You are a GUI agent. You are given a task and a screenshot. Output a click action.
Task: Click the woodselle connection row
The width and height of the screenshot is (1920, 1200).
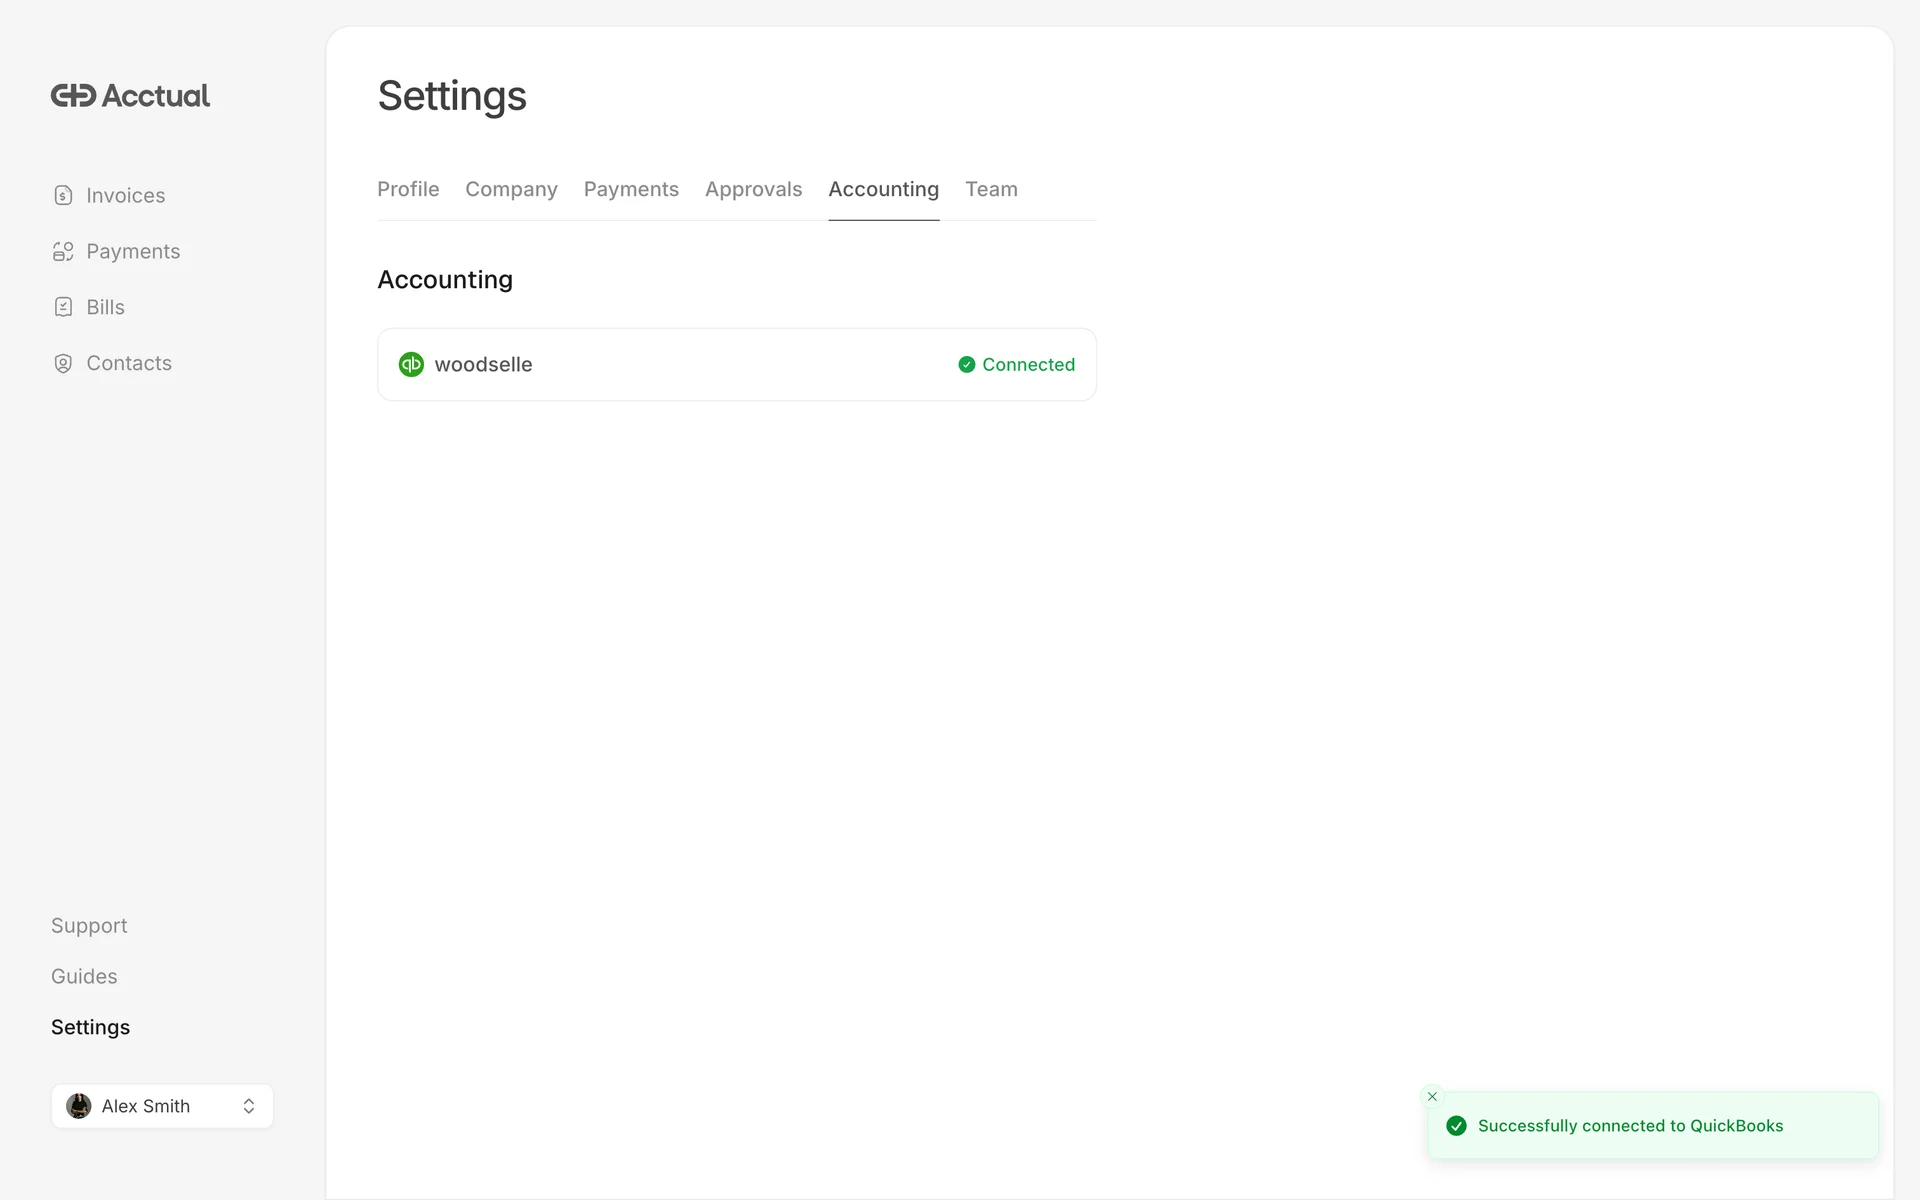[x=700, y=365]
